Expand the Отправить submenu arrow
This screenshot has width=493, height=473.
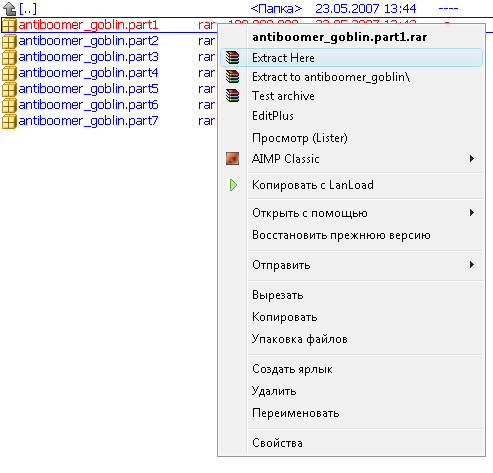coord(472,265)
